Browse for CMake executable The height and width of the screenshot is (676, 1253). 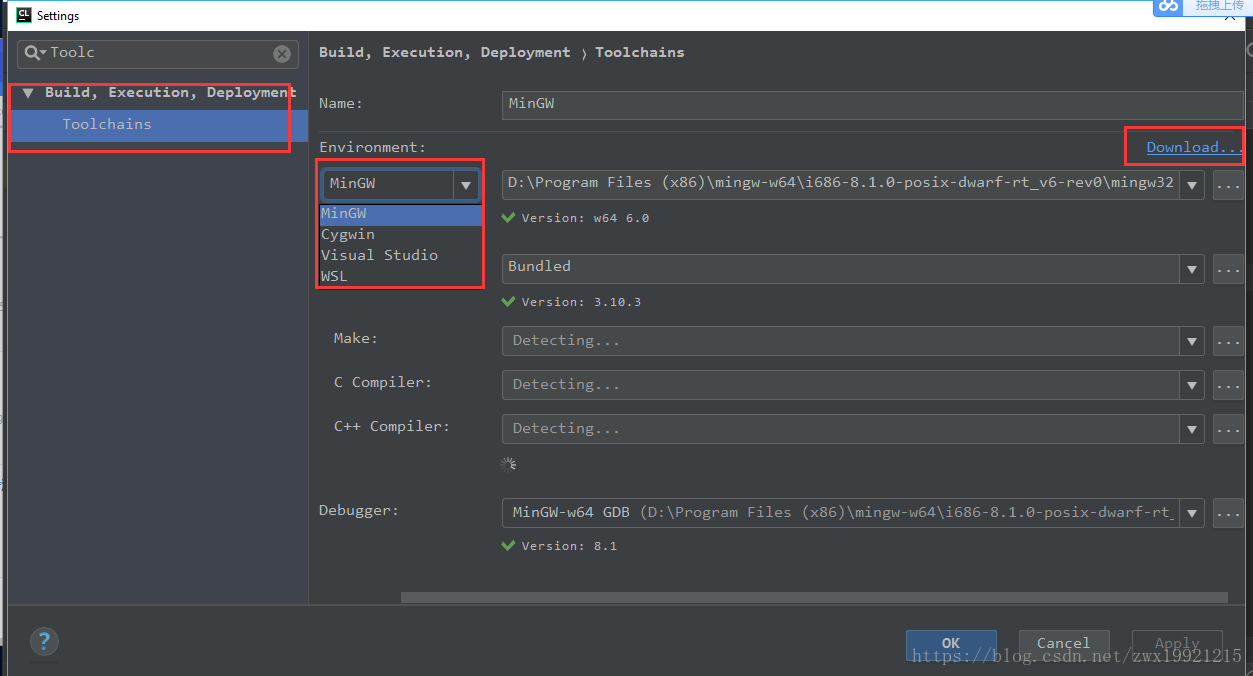pos(1228,268)
